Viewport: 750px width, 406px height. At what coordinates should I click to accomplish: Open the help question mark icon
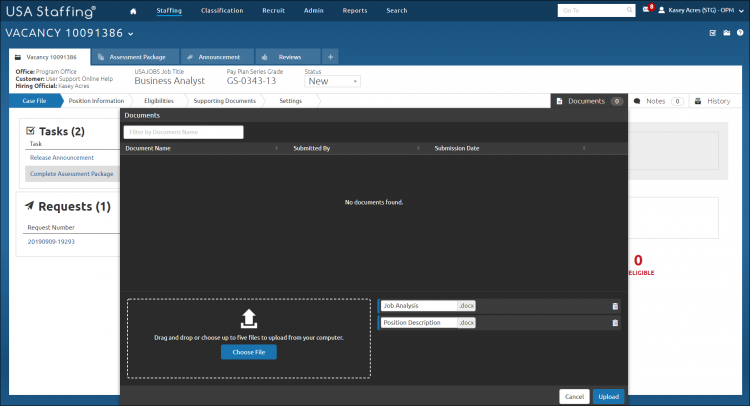click(740, 33)
